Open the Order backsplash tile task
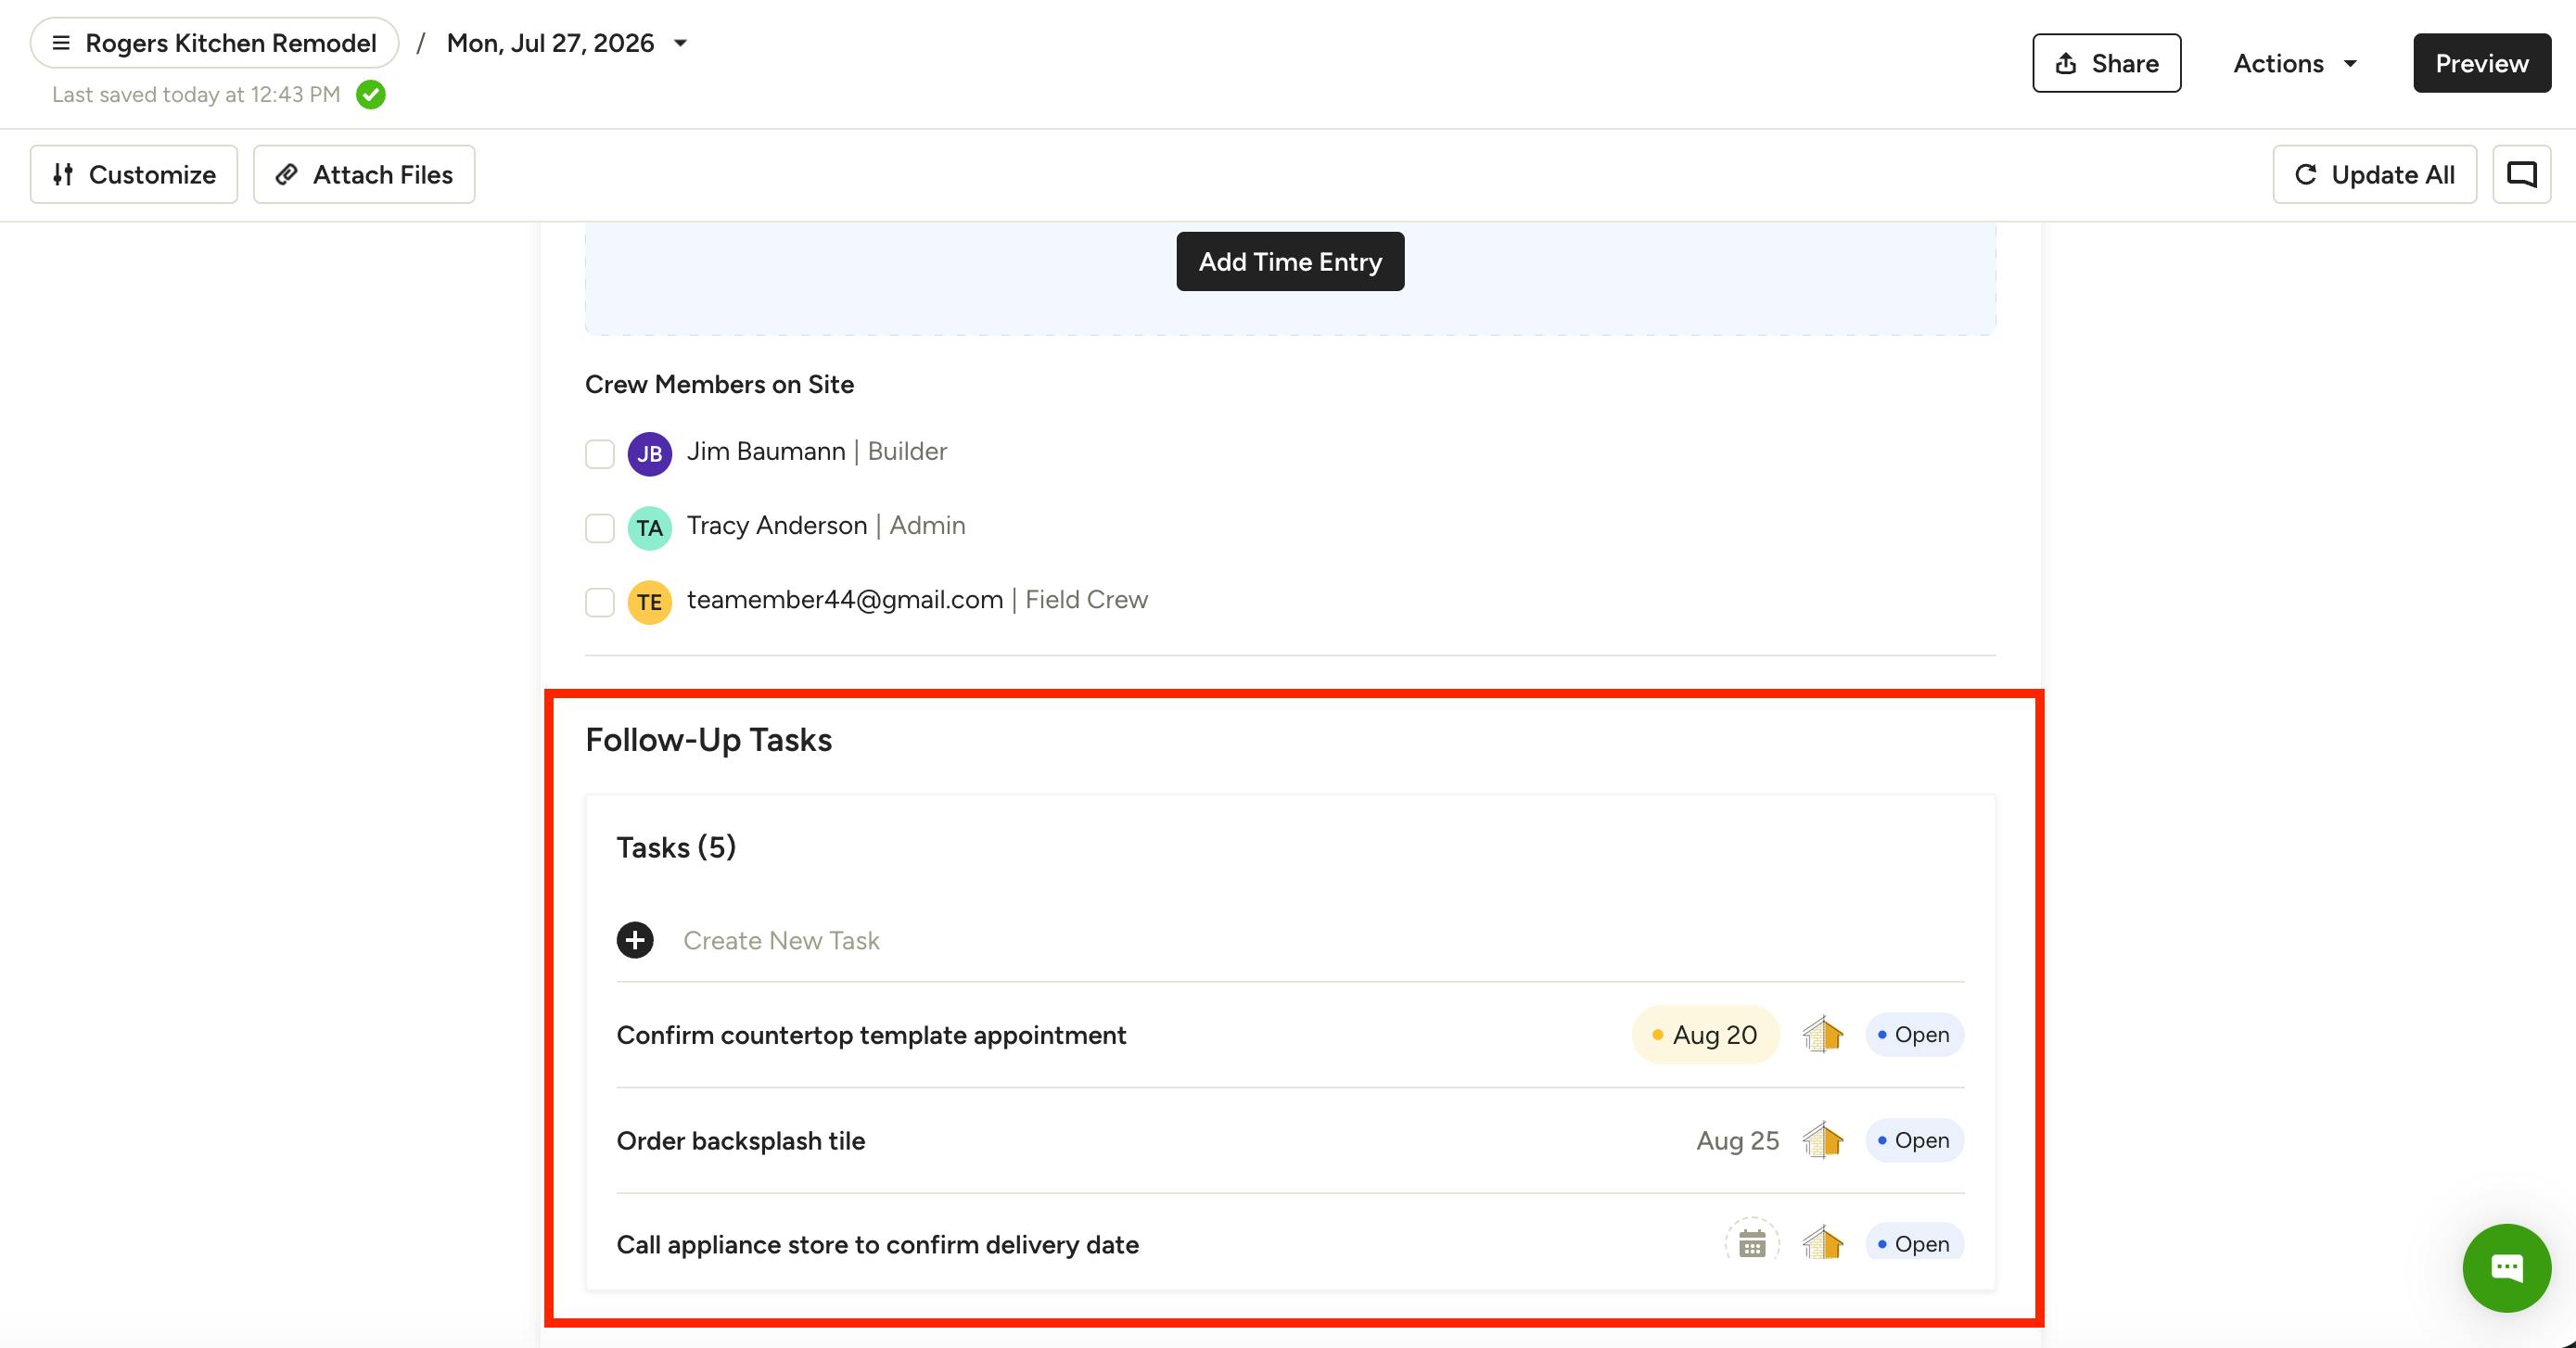 coord(741,1141)
